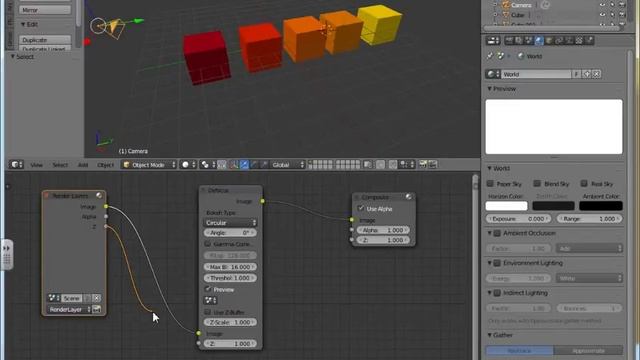Open the World properties tab icon
Viewport: 640px width, 360px height.
pos(539,40)
